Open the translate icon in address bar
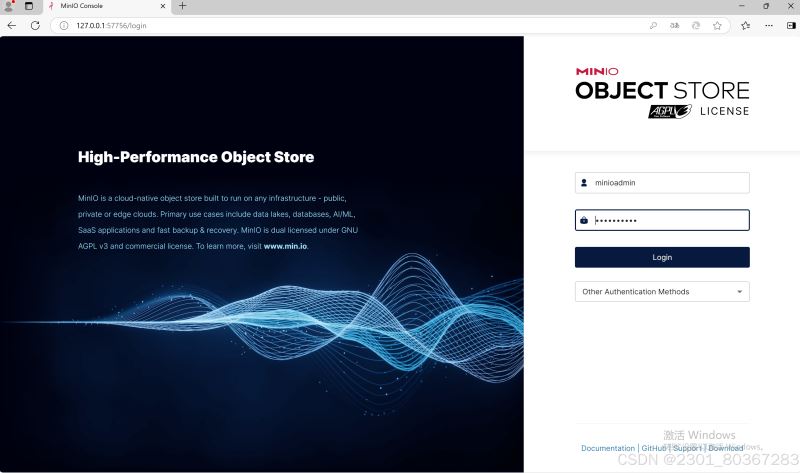This screenshot has height=473, width=800. coord(674,26)
